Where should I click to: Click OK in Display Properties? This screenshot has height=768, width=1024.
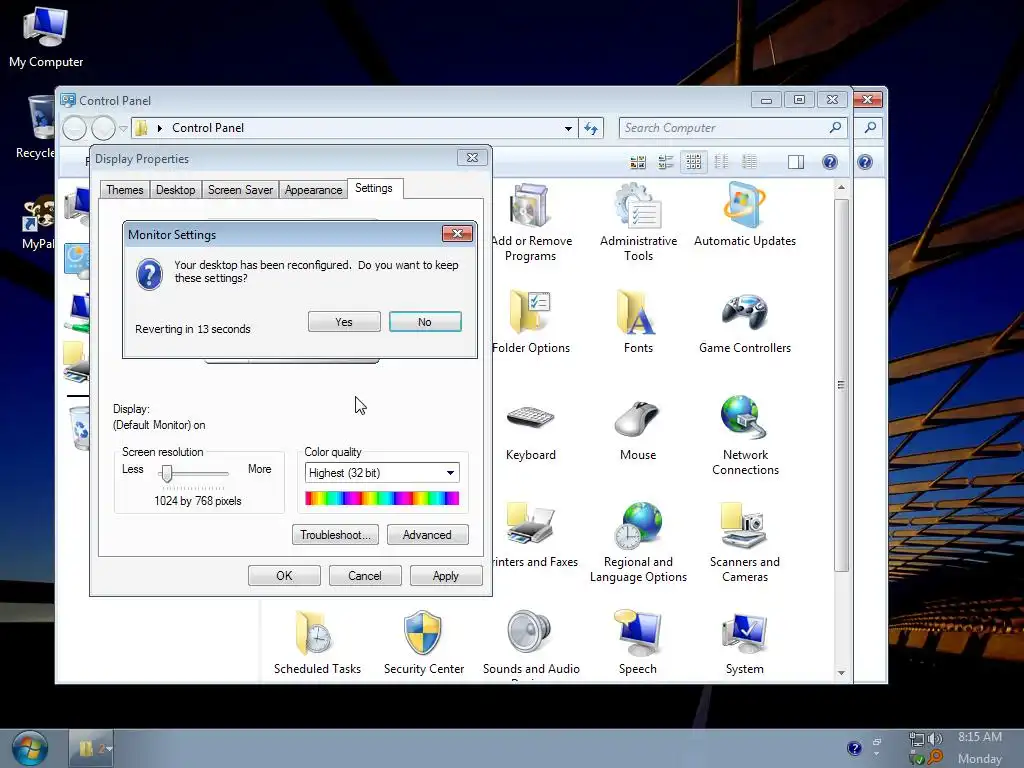click(284, 576)
